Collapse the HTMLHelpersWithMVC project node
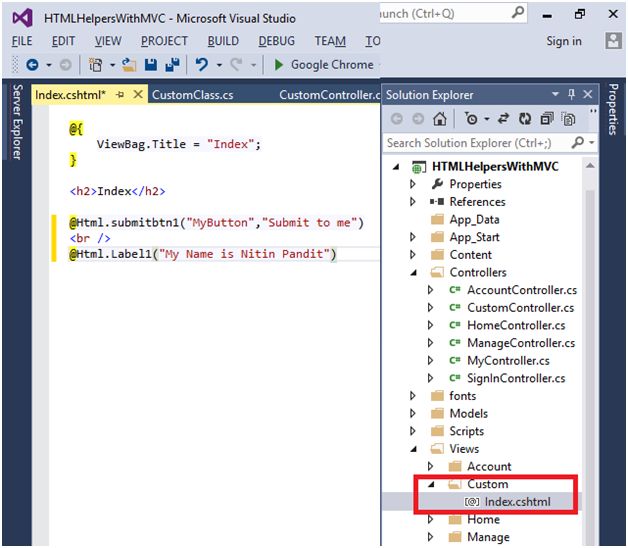 click(396, 167)
